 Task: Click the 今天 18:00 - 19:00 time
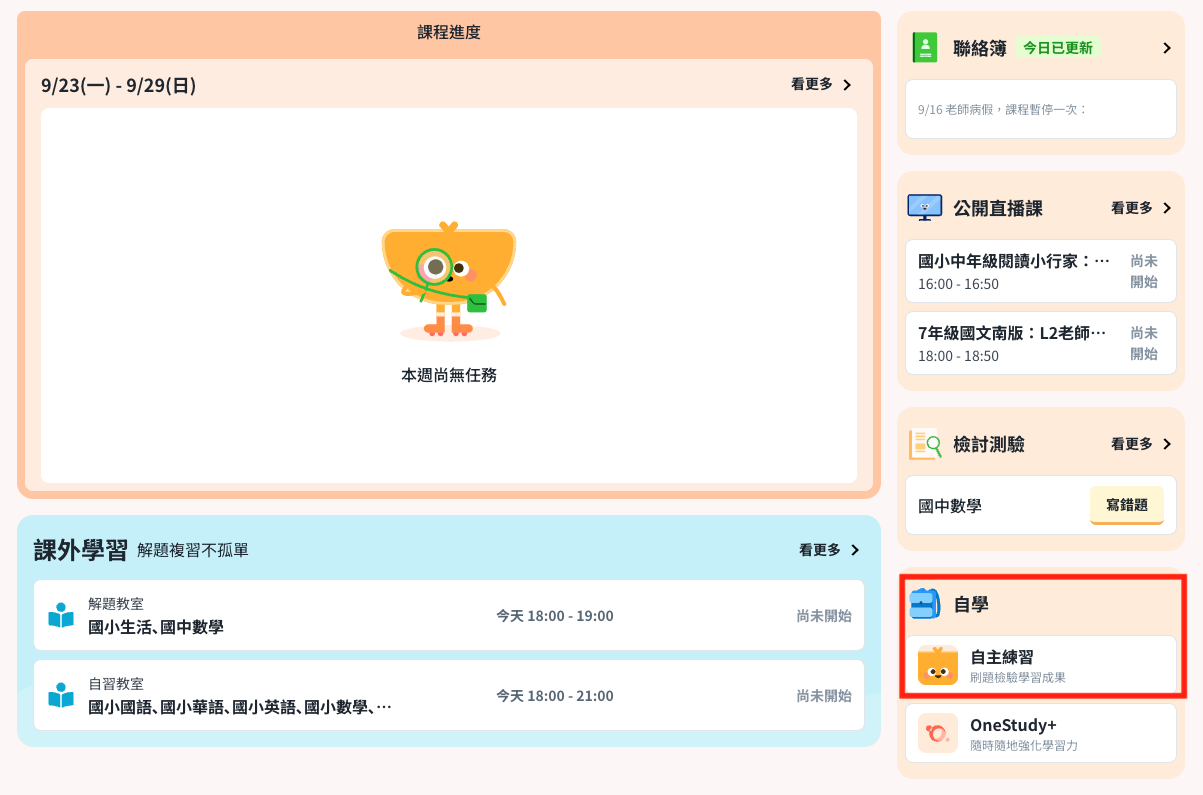pyautogui.click(x=555, y=616)
